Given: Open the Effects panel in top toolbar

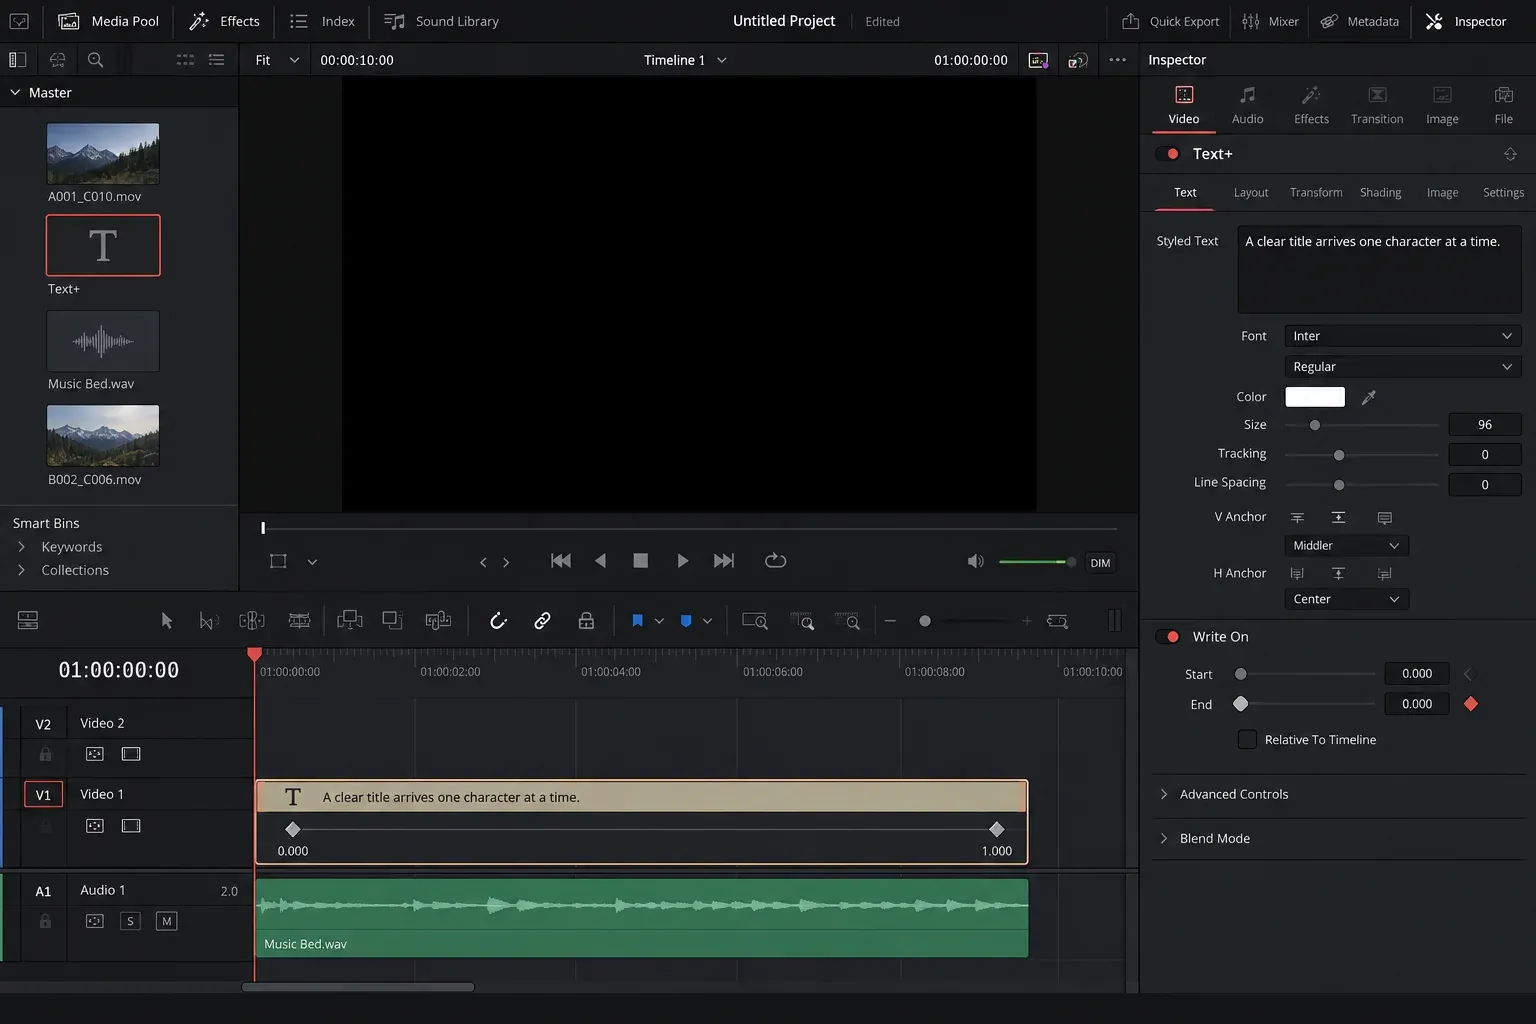Looking at the screenshot, I should point(225,21).
